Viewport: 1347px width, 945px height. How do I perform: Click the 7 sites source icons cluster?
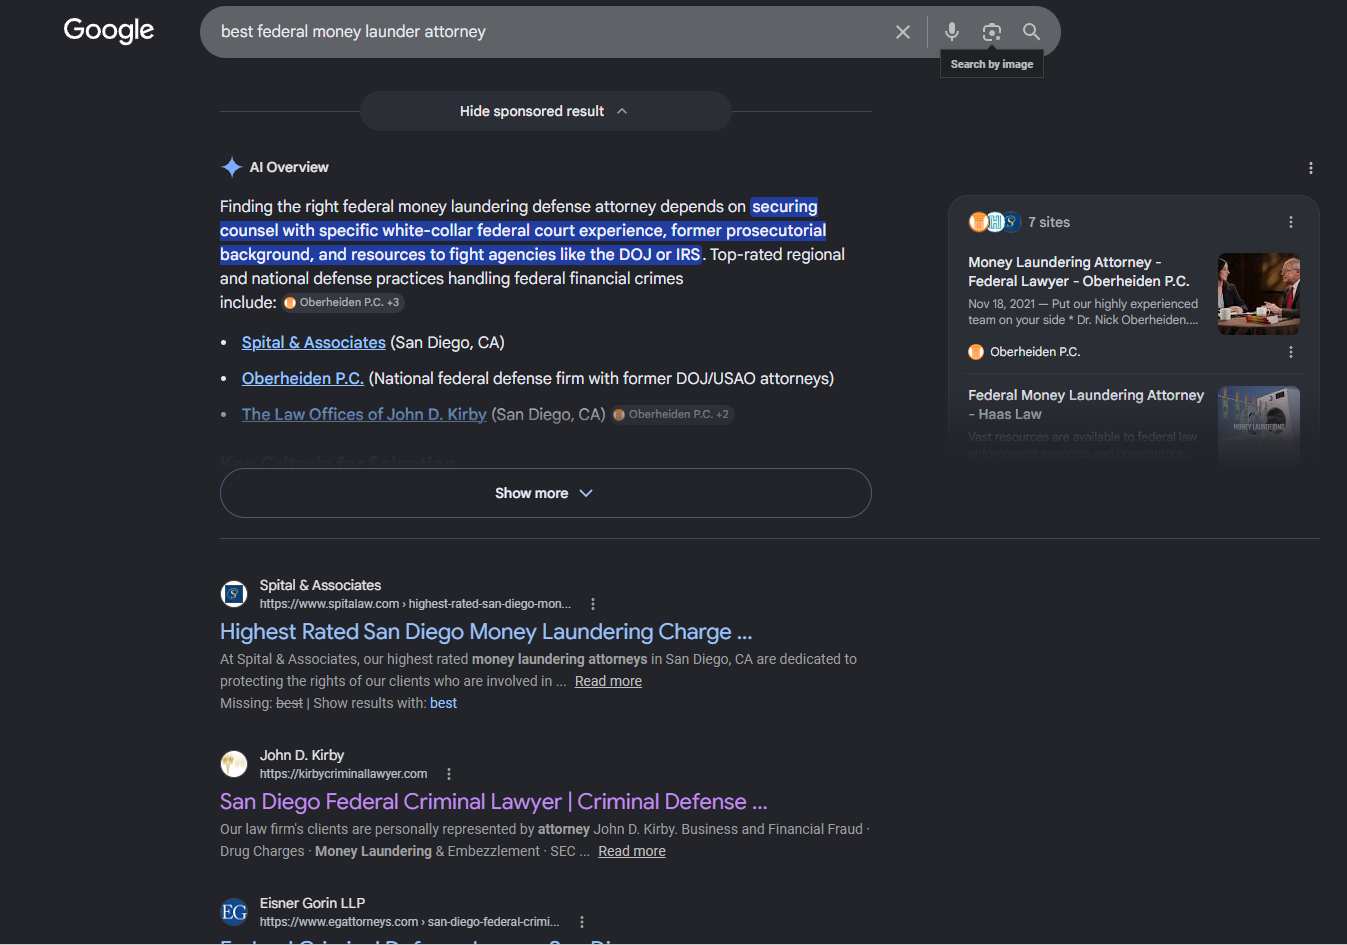click(x=994, y=222)
